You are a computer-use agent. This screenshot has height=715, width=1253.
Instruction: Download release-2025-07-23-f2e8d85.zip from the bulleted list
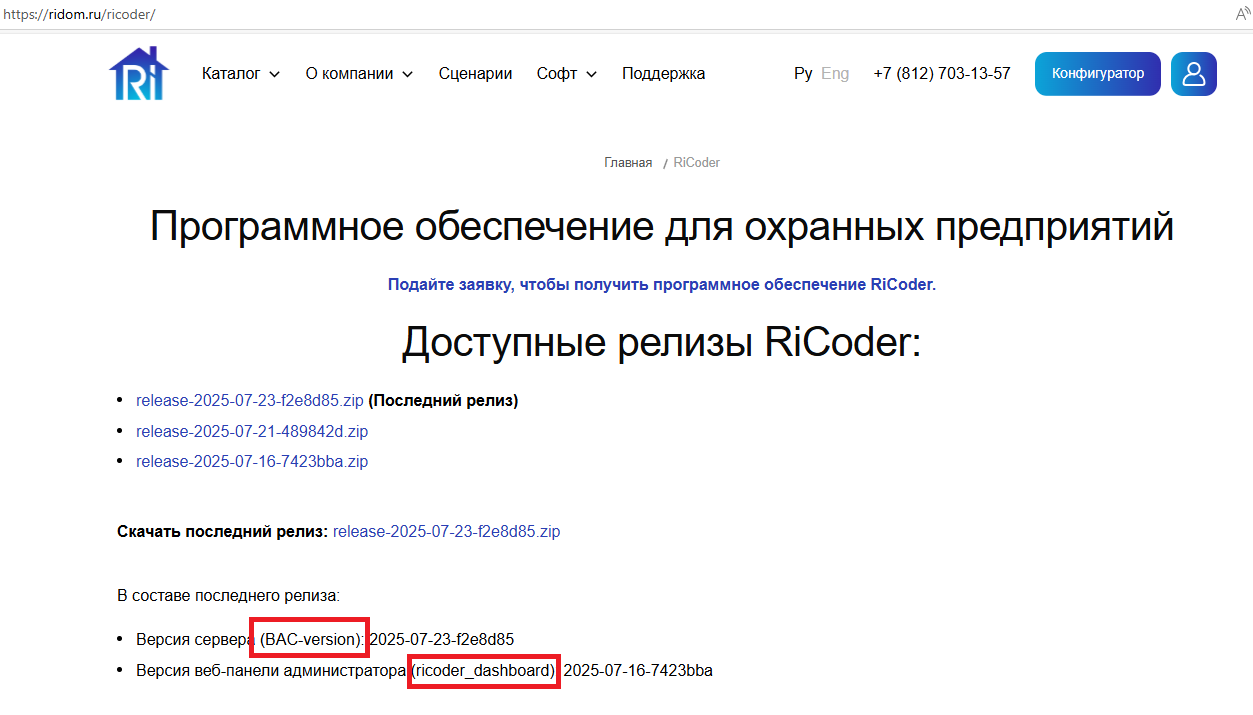pos(250,401)
